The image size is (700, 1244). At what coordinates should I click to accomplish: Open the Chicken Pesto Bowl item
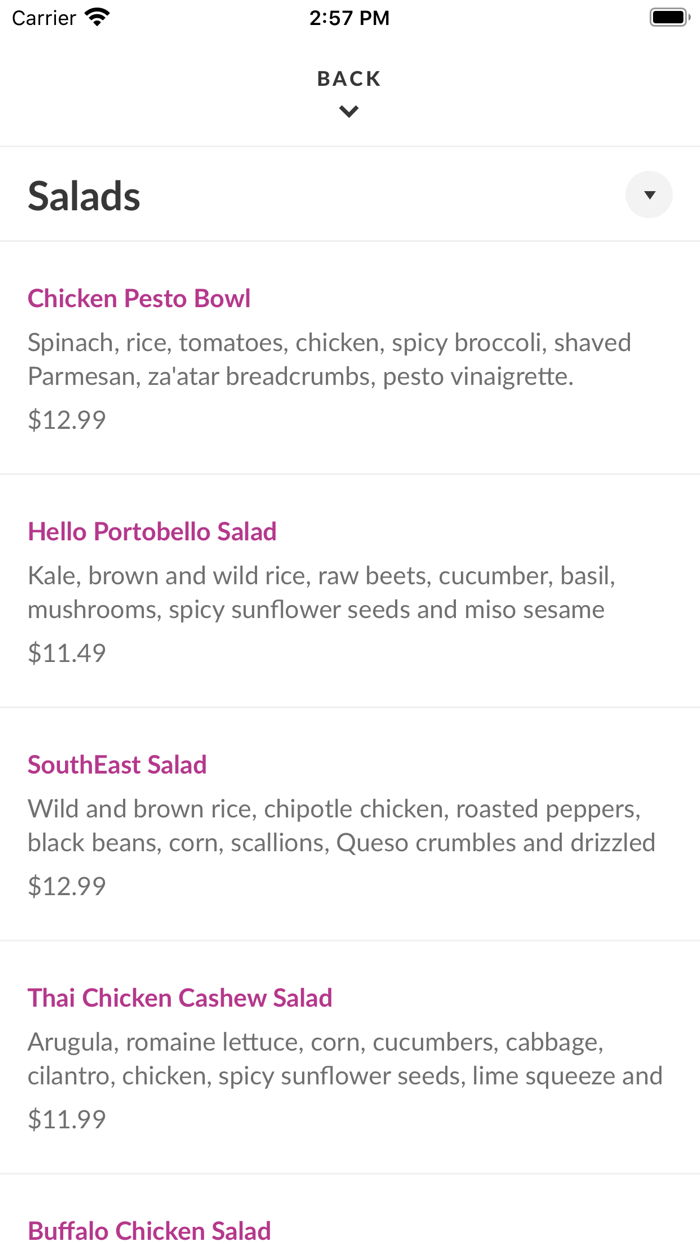coord(138,298)
